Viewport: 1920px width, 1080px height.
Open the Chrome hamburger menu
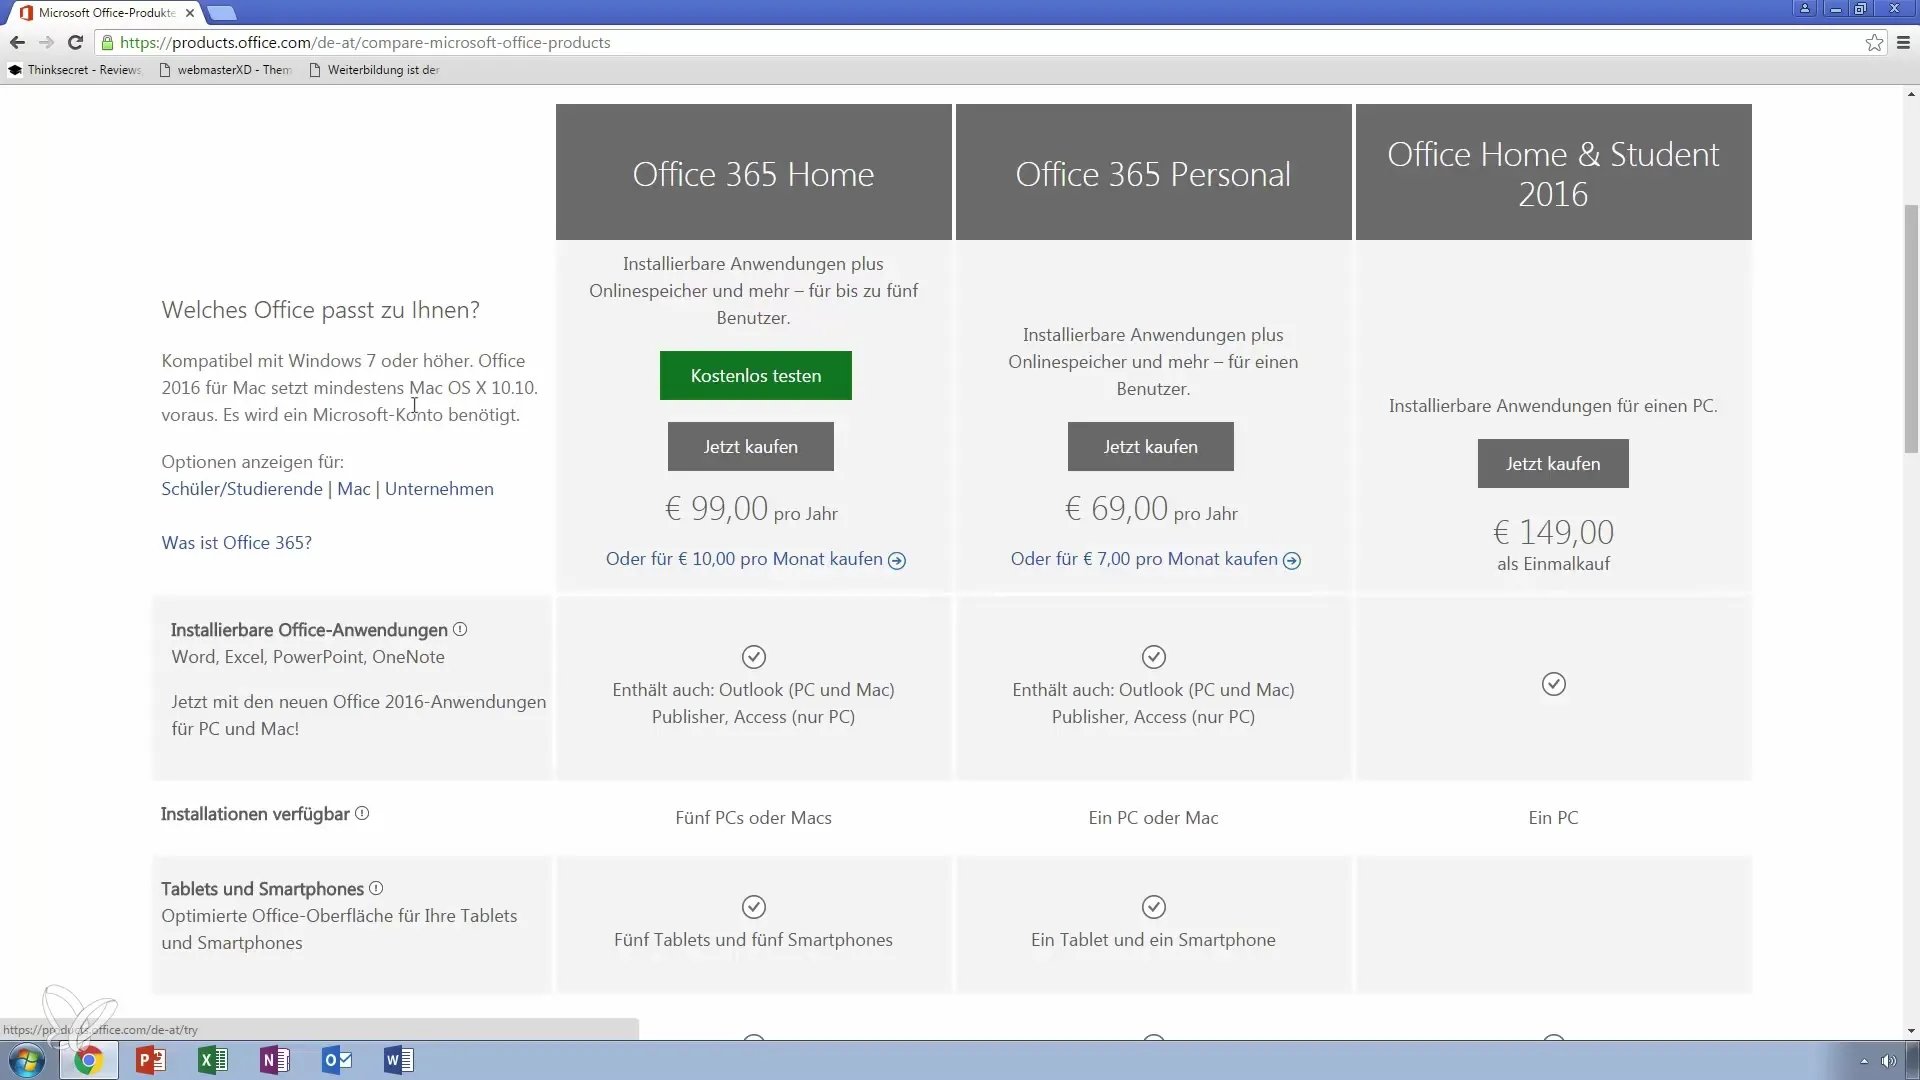pos(1903,42)
